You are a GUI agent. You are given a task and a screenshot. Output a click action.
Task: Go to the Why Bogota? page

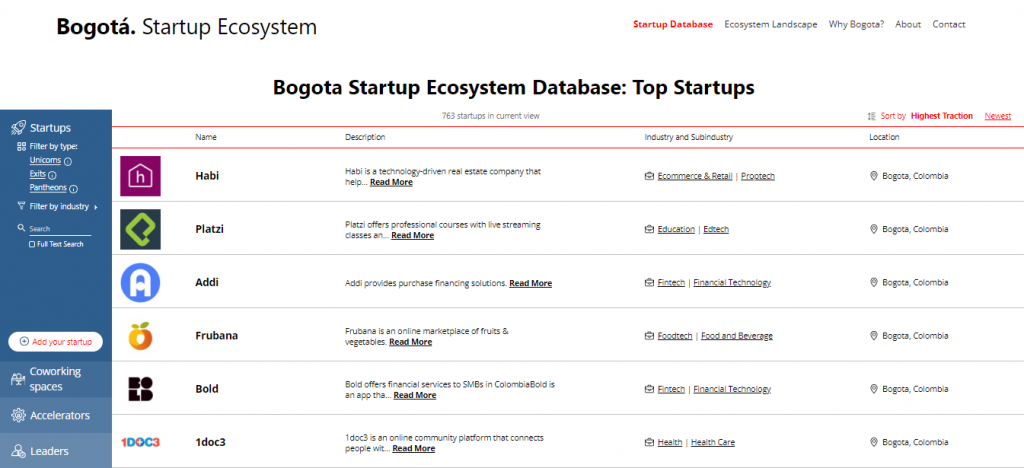[x=856, y=24]
